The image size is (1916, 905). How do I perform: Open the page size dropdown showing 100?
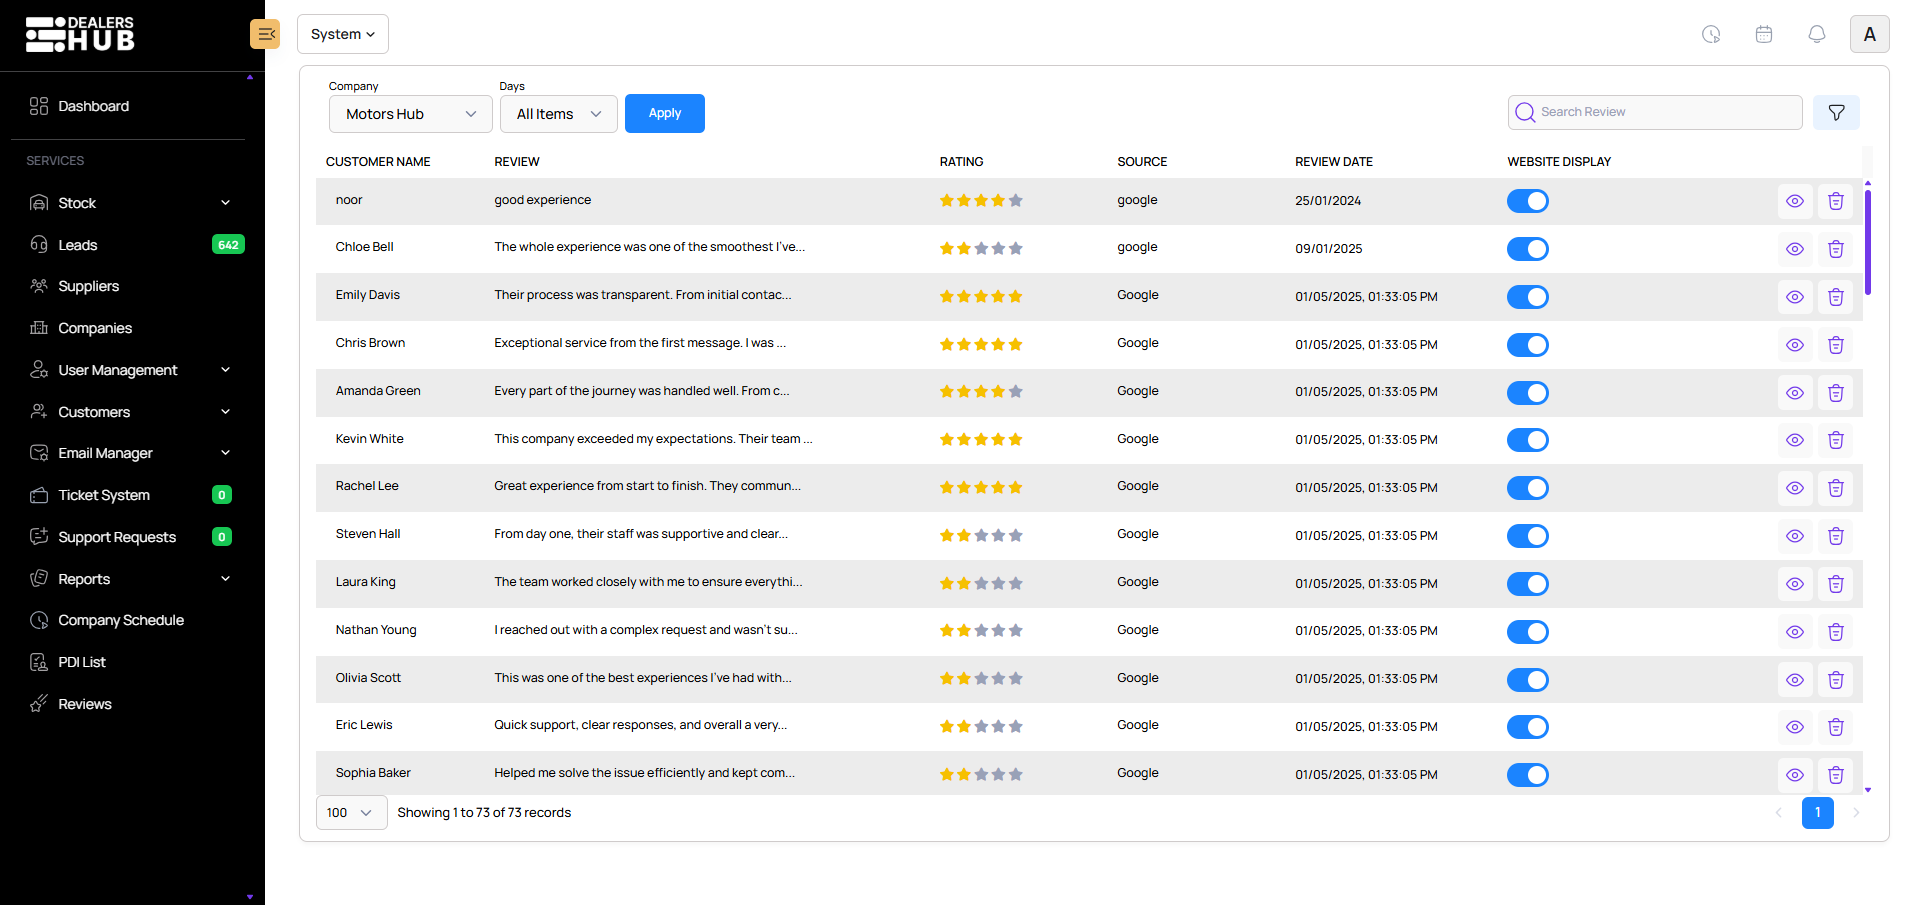[x=351, y=813]
